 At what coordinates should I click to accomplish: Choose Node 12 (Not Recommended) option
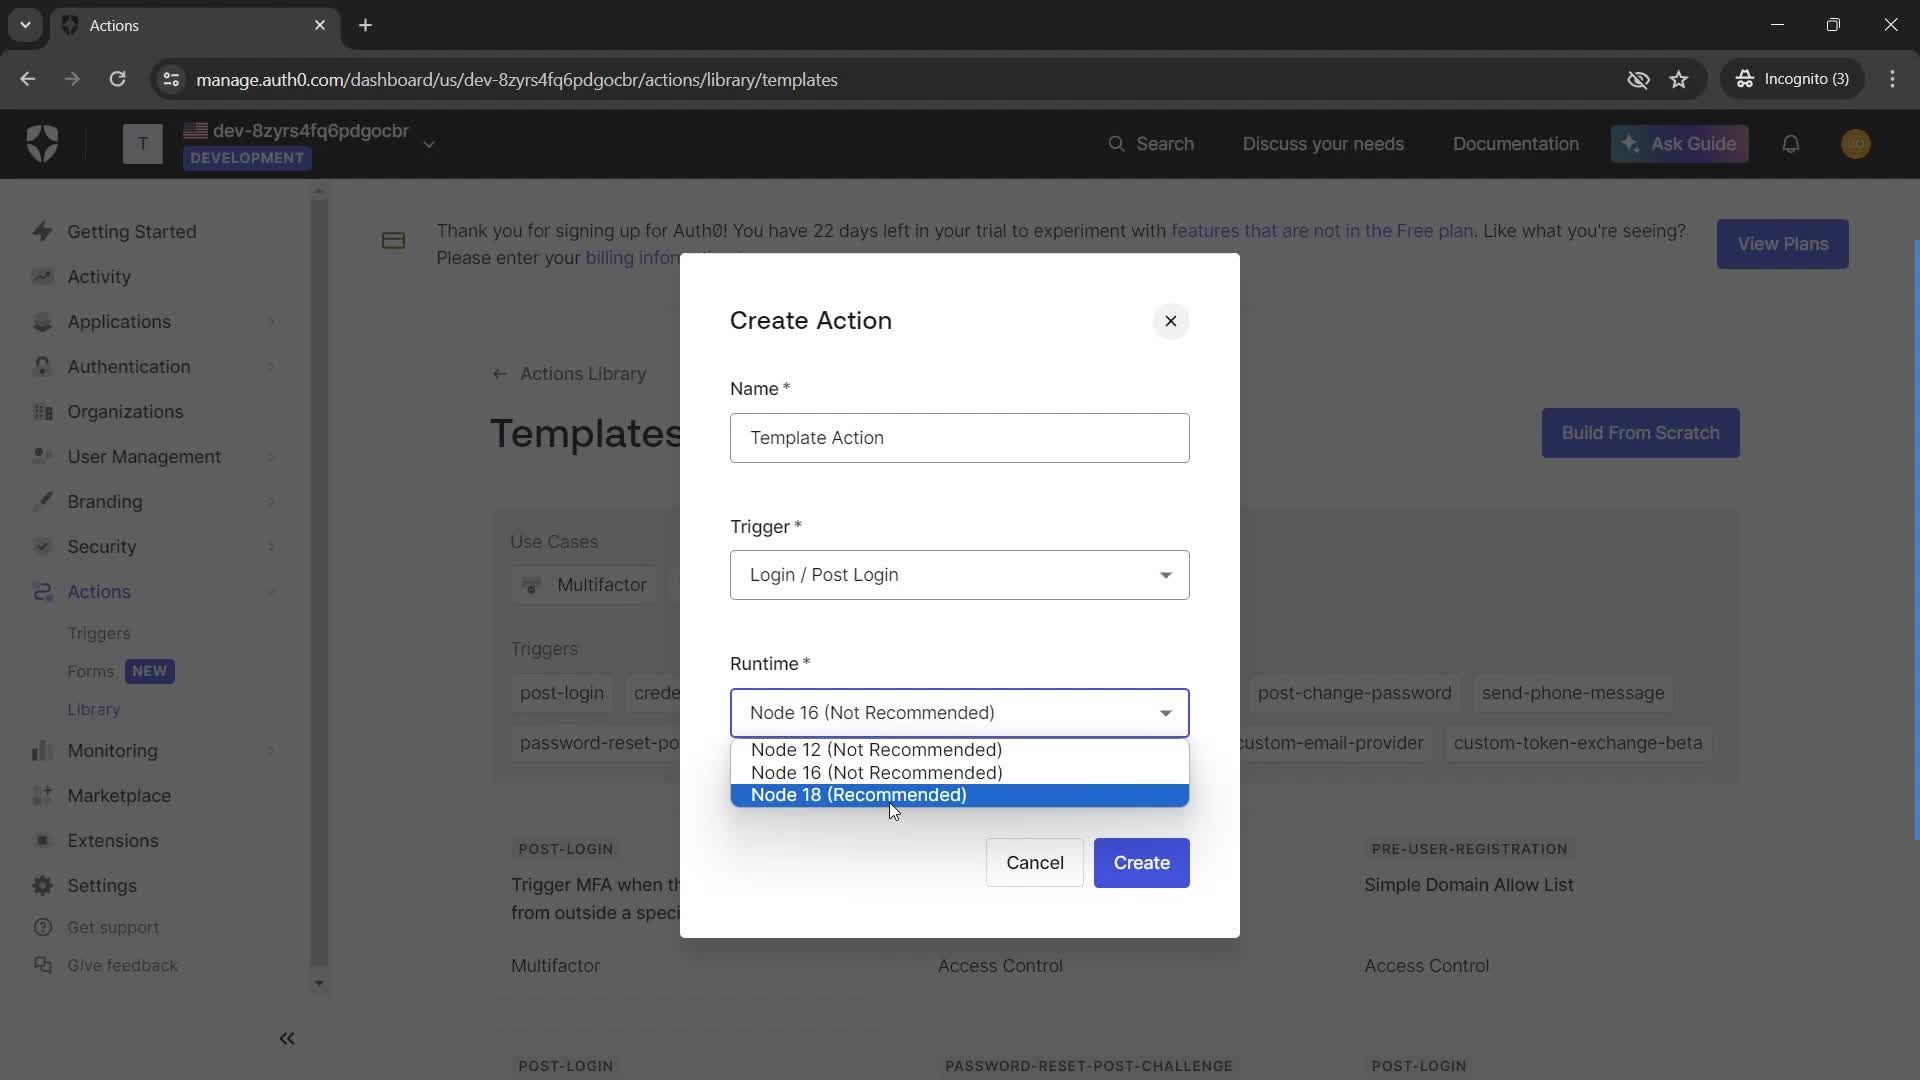click(x=959, y=750)
